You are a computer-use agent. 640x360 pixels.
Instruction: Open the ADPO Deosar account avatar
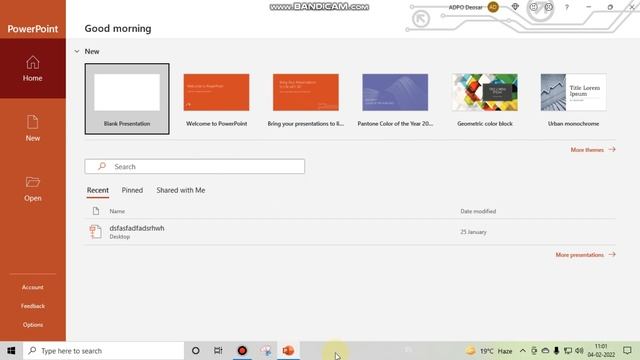493,7
